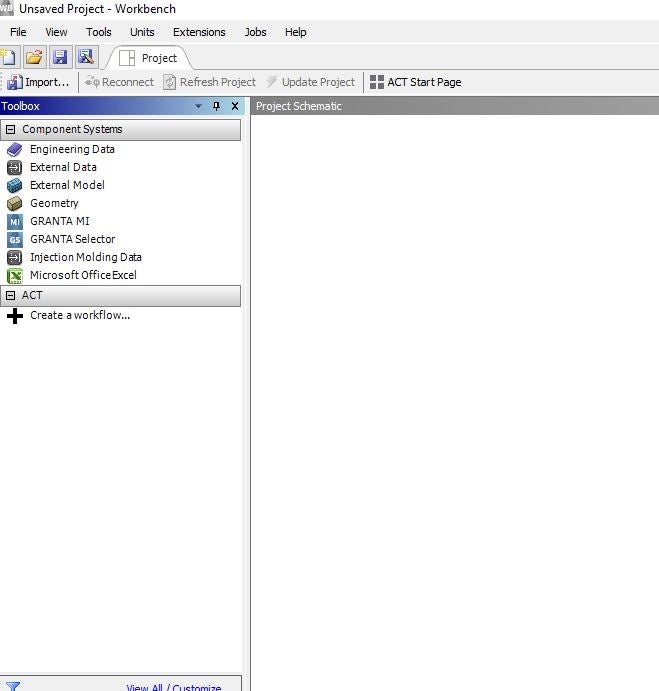Click the ACT Start Page grid icon
The height and width of the screenshot is (691, 659).
click(x=376, y=82)
